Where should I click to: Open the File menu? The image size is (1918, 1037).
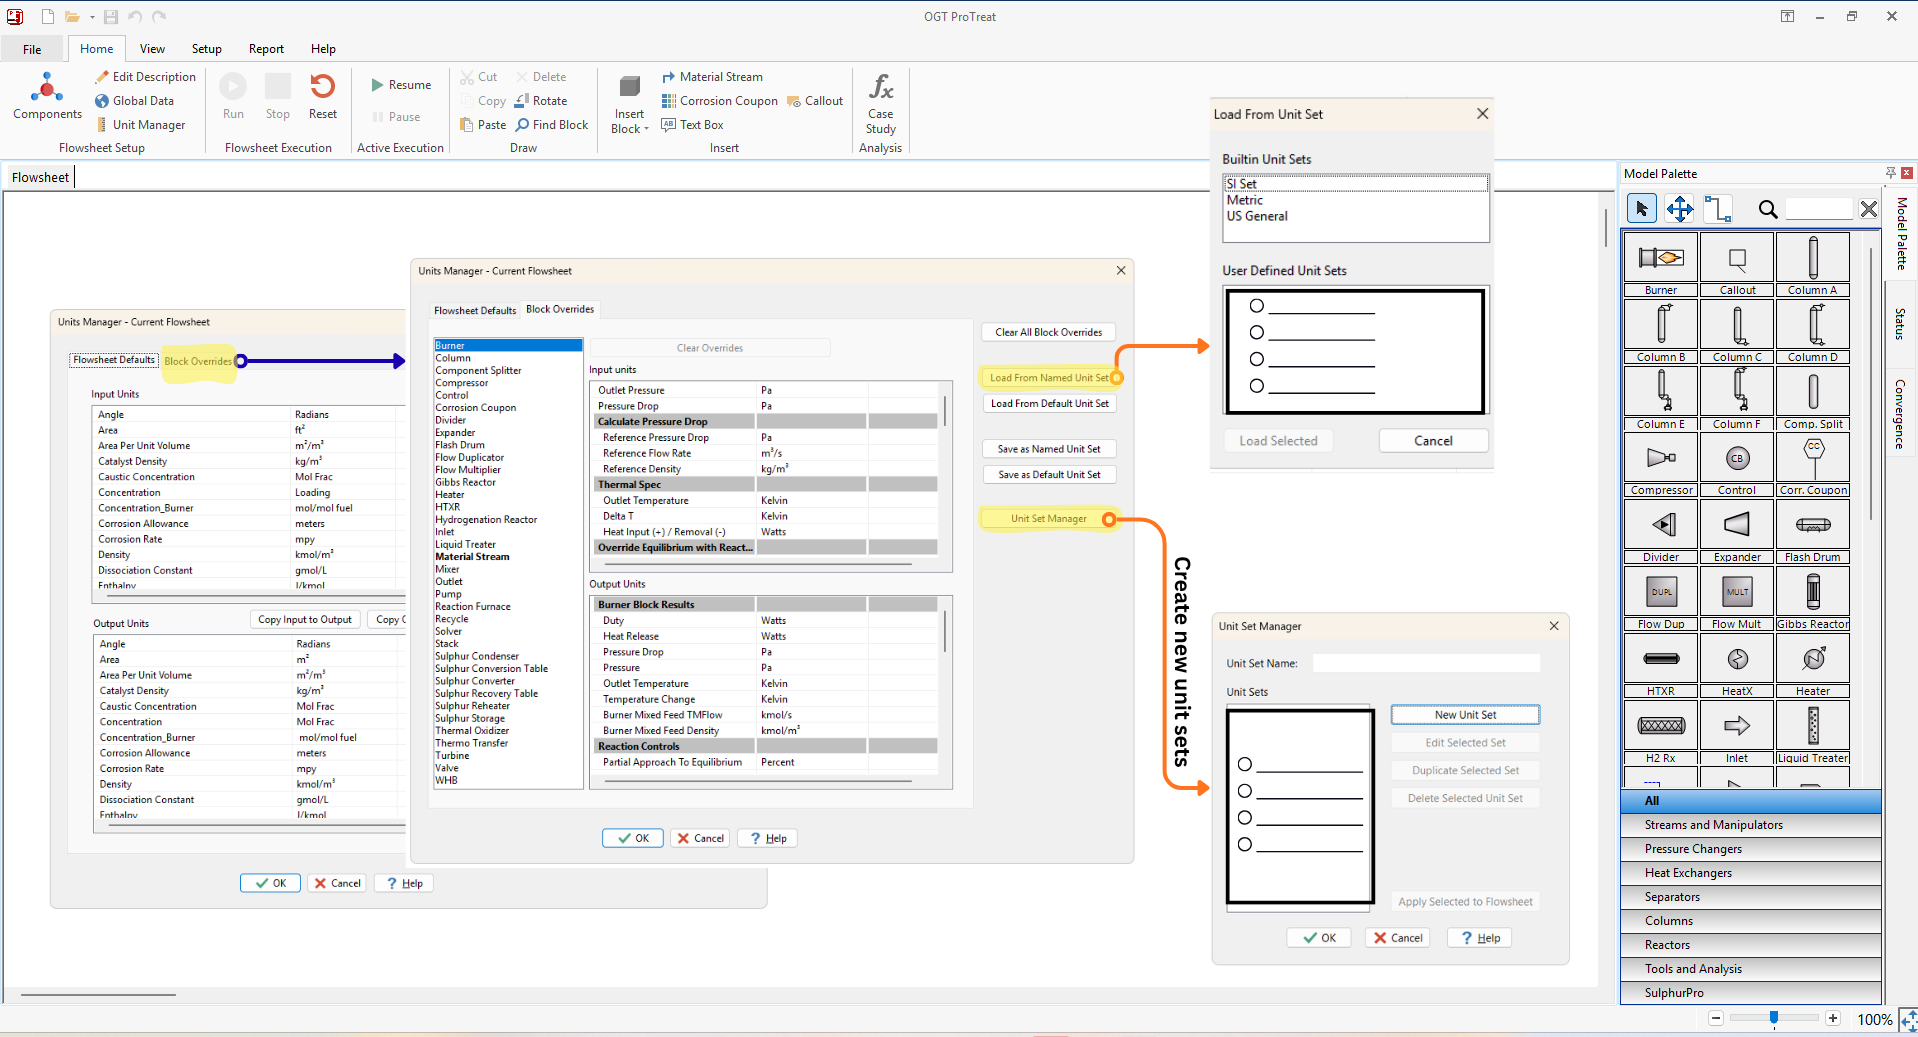(32, 49)
